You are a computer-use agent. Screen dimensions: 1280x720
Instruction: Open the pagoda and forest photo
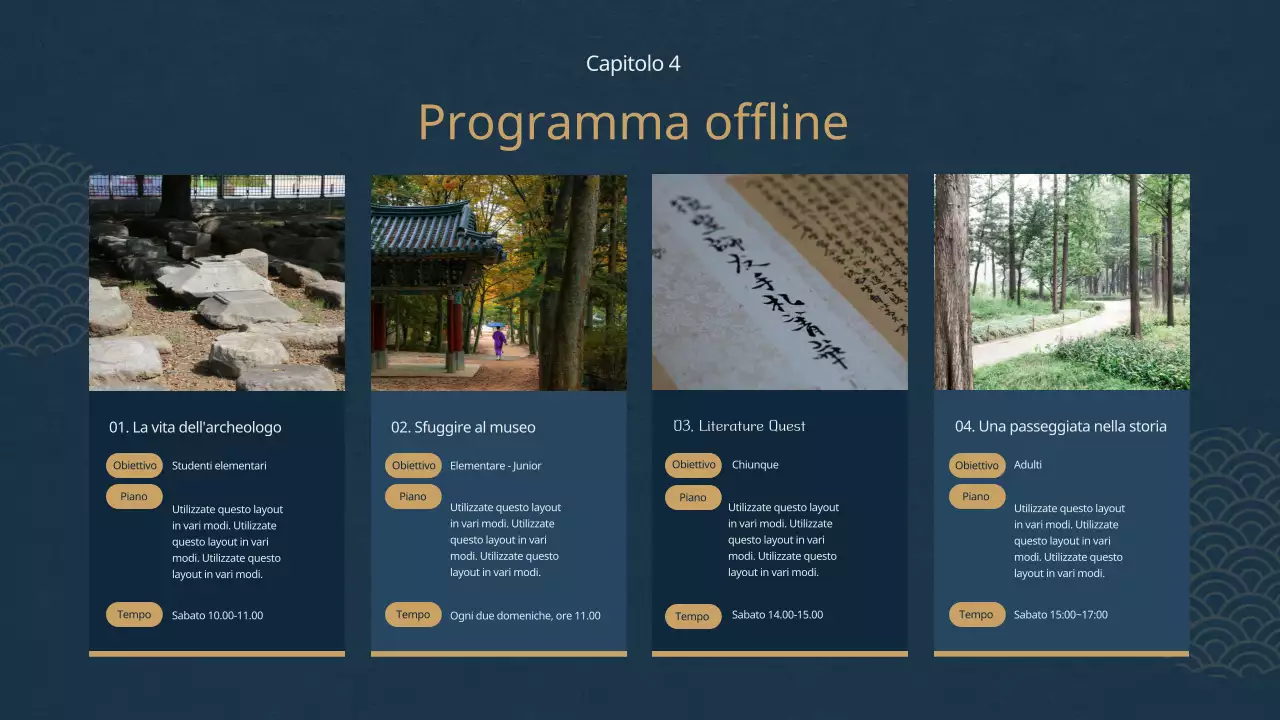[499, 281]
